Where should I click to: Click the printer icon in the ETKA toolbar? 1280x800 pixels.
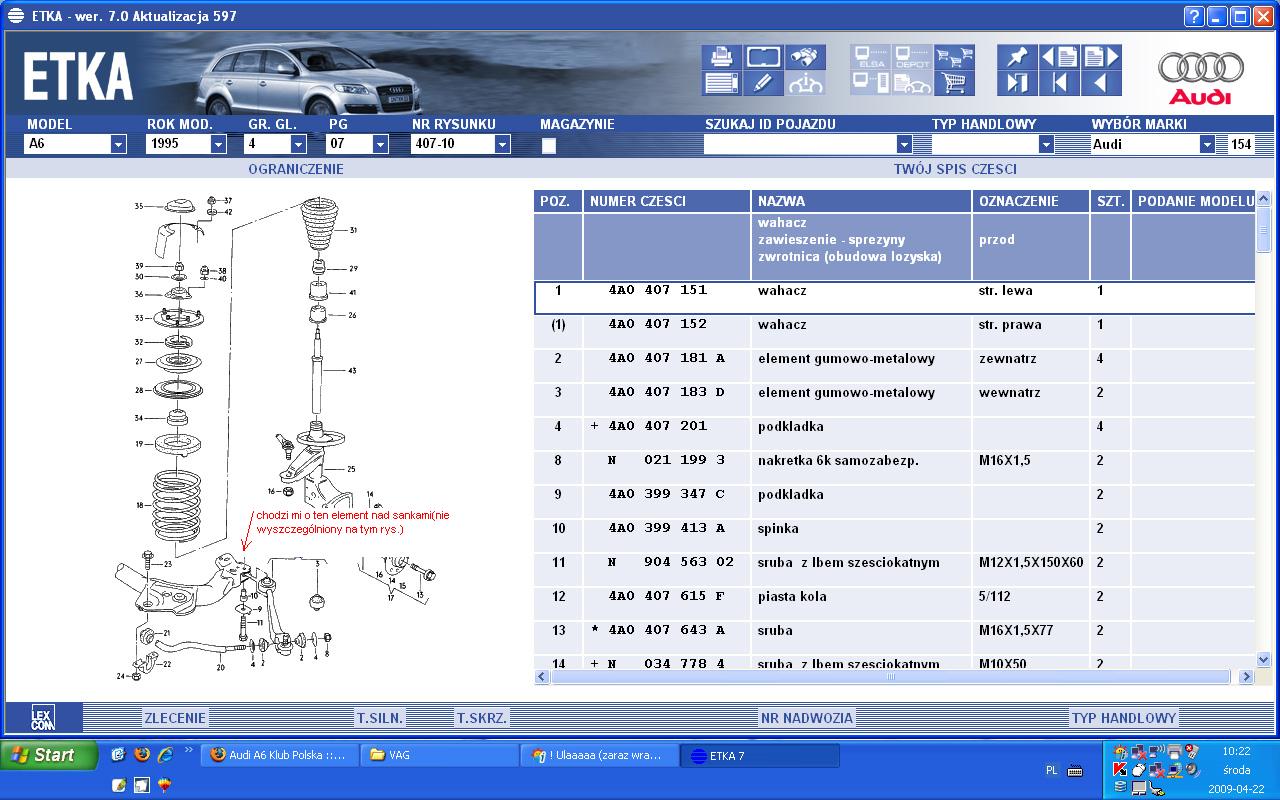(x=721, y=57)
